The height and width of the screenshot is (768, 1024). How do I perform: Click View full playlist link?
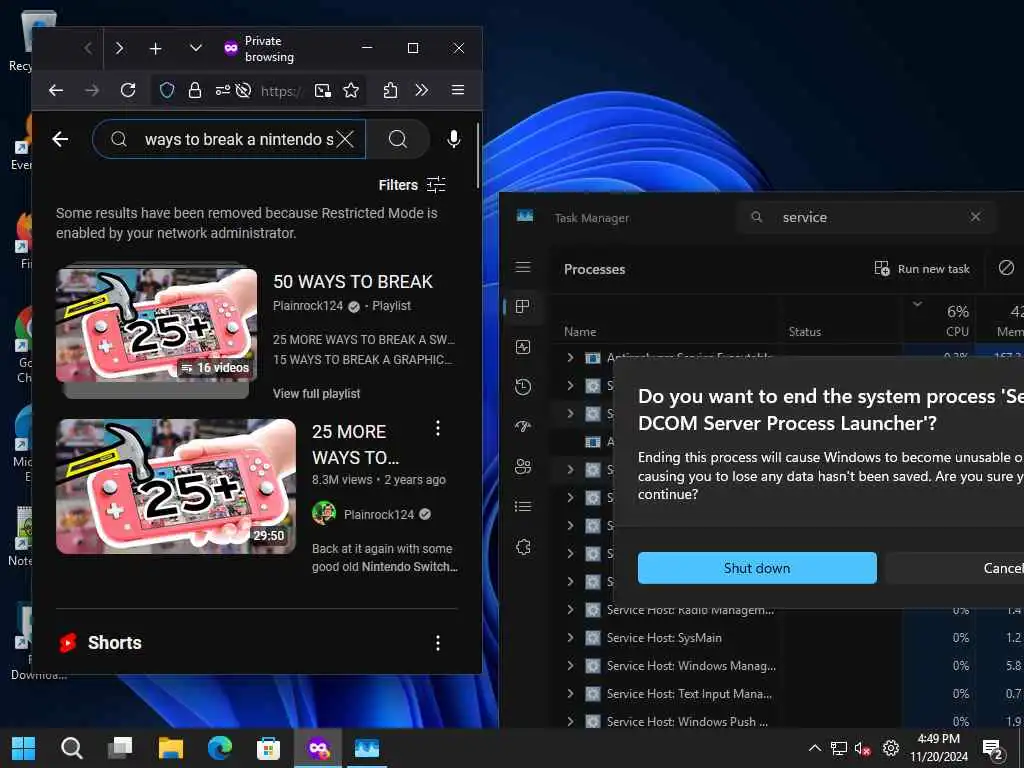[317, 393]
